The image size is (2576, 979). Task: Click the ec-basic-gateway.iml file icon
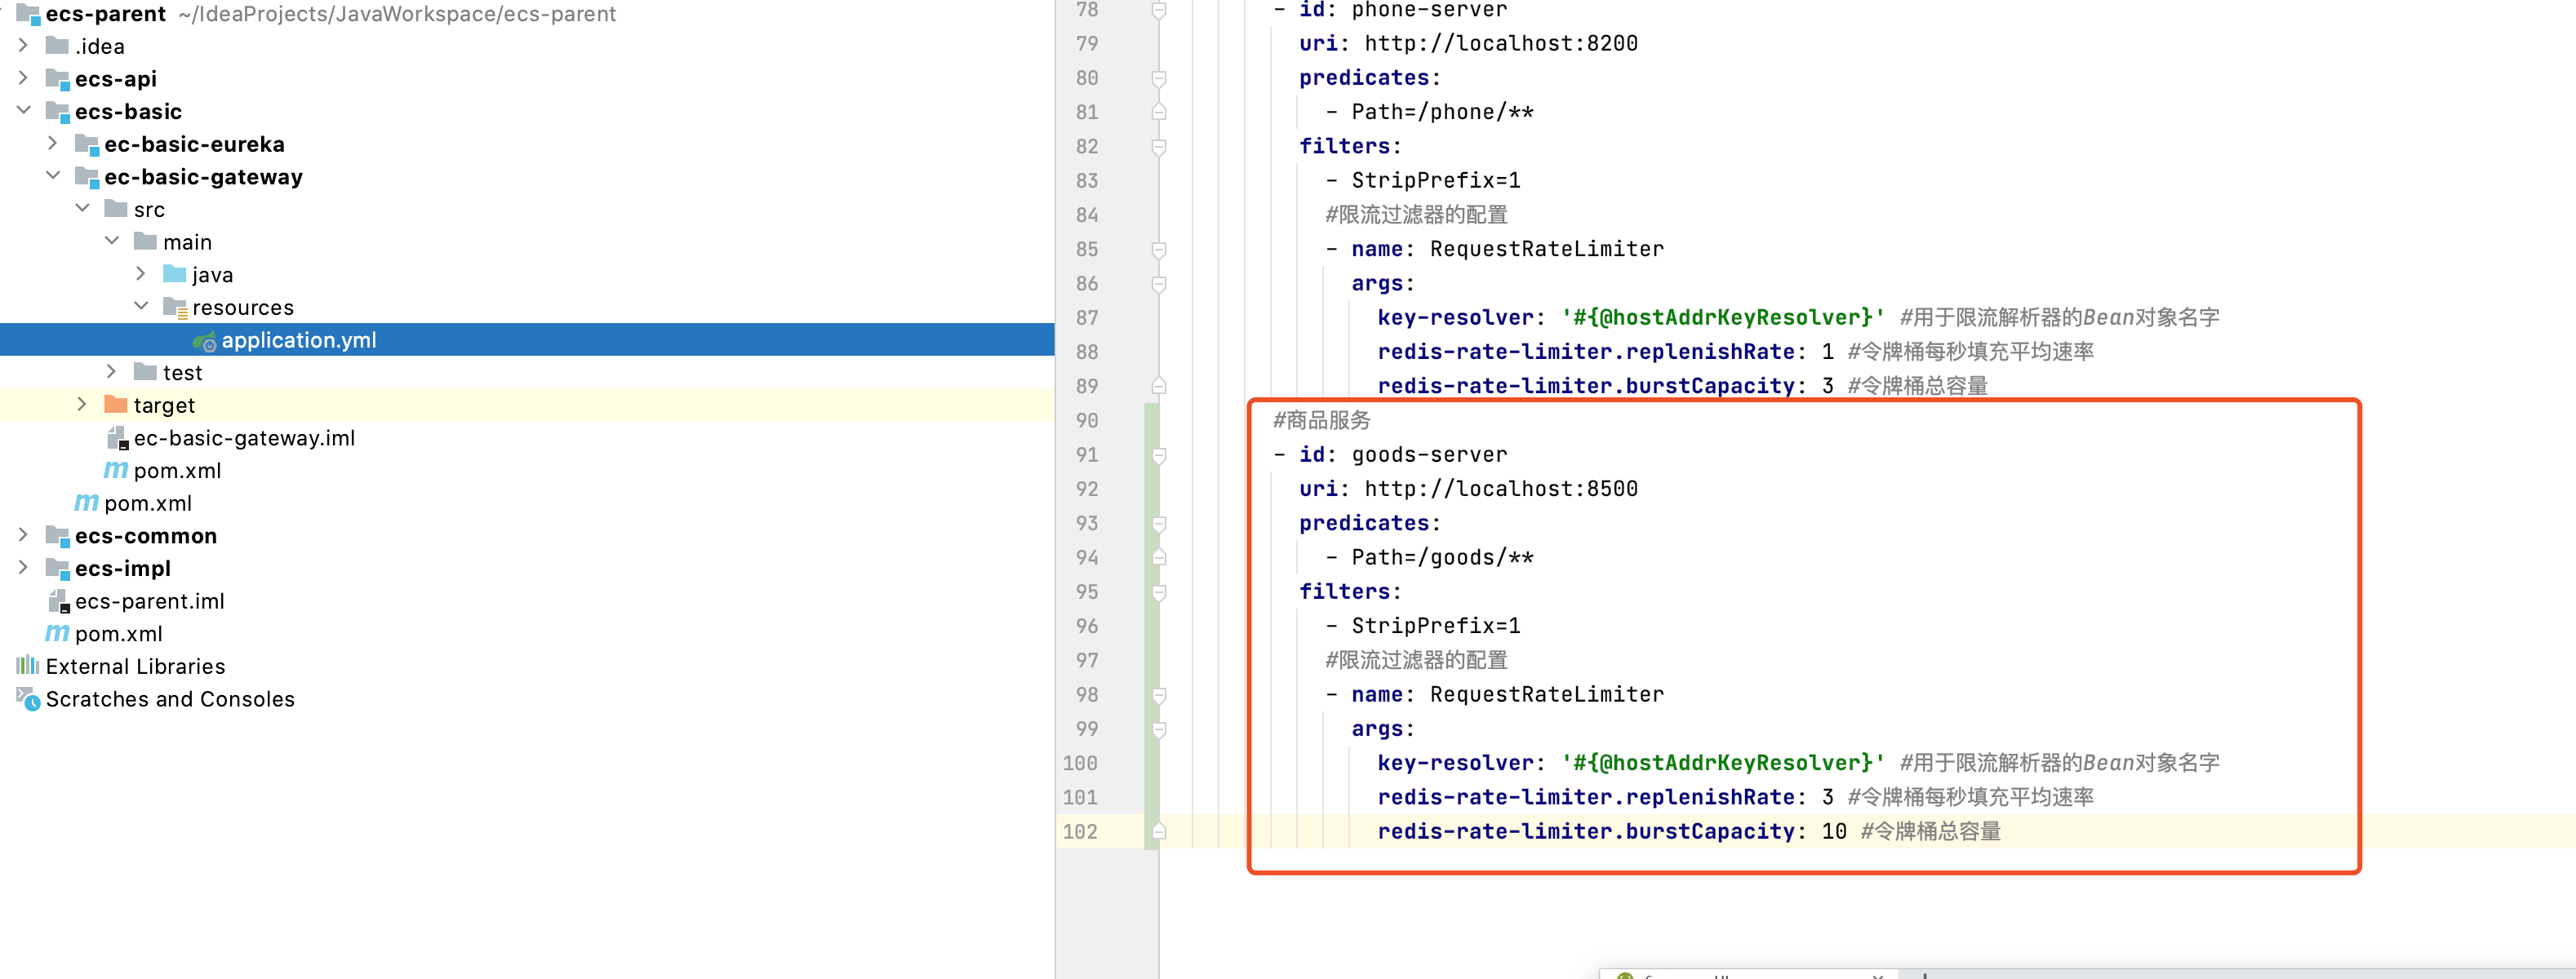[x=117, y=438]
